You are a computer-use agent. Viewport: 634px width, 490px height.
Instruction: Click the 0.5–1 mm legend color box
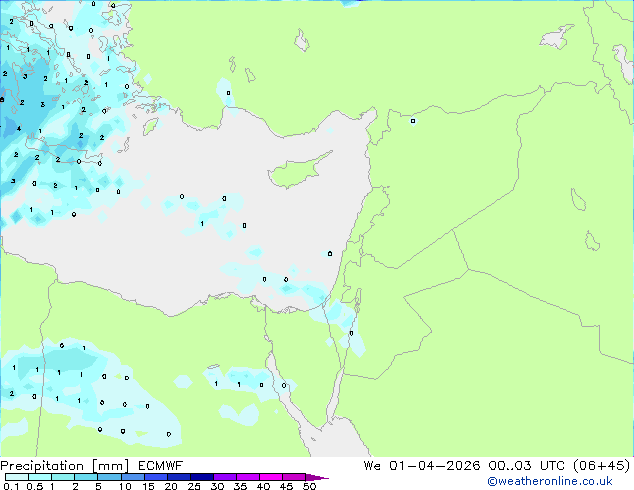pos(40,477)
